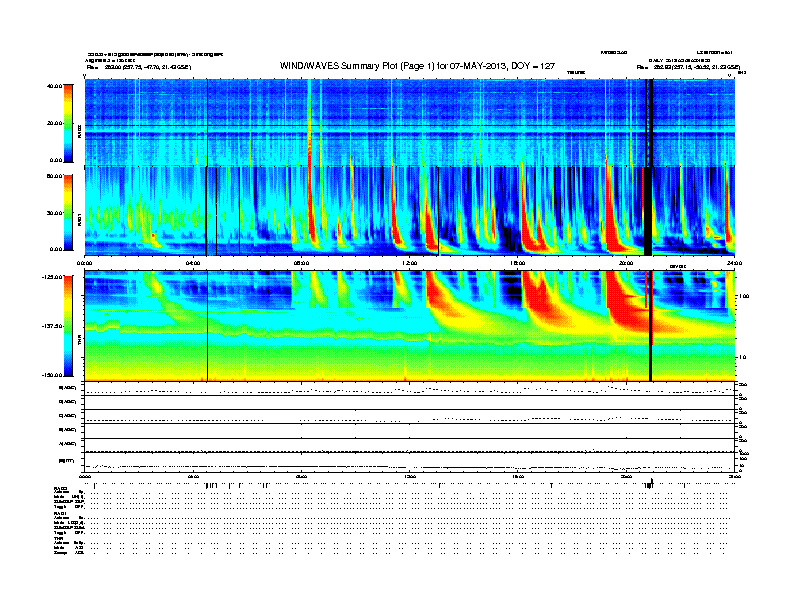Click the 08:00 time label under RAD1 spectrogram
792x612 pixels.
coord(301,263)
